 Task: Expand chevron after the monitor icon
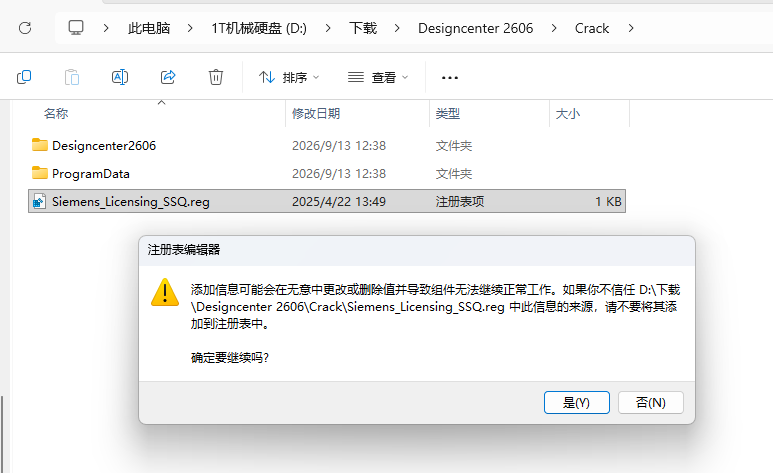click(x=105, y=28)
